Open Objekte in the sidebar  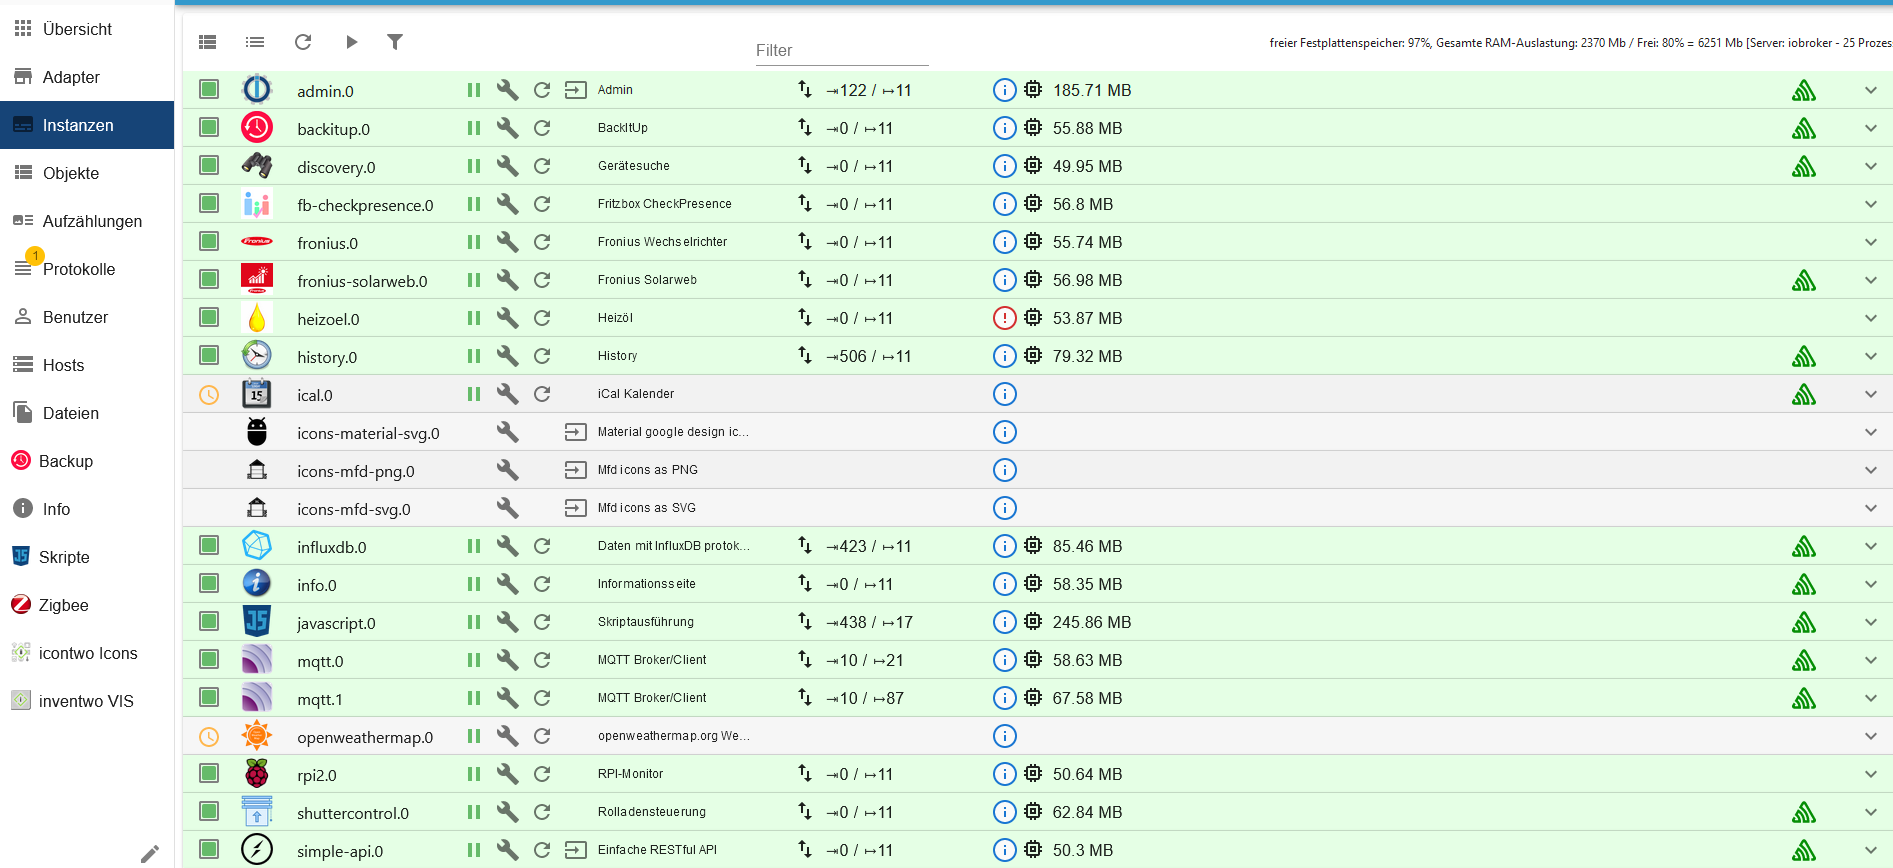pyautogui.click(x=87, y=173)
